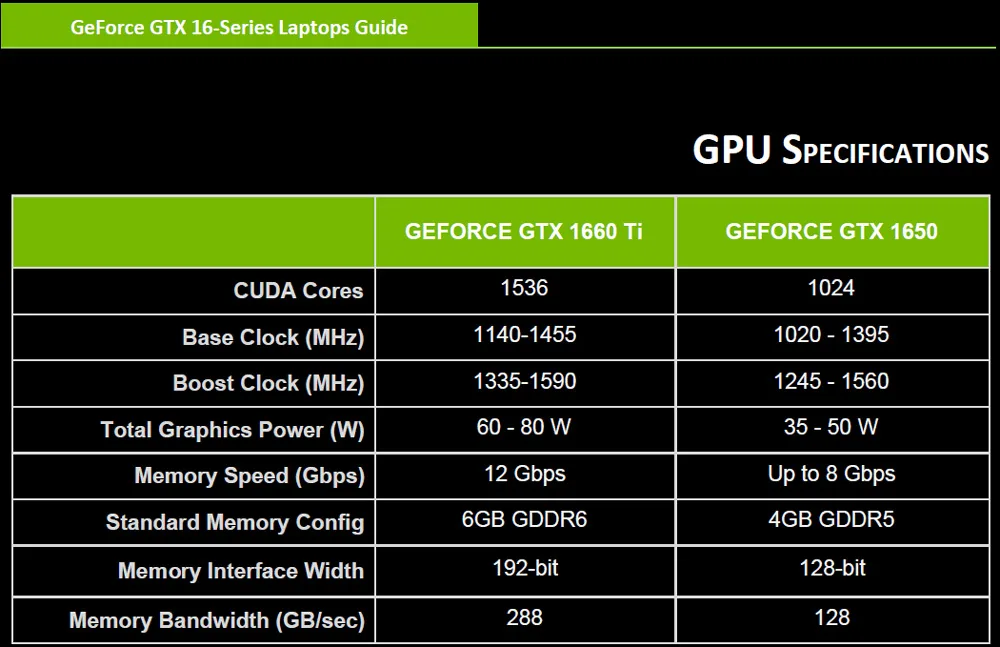Click the Up to 8 Gbps cell
The height and width of the screenshot is (647, 1000).
[x=832, y=473]
